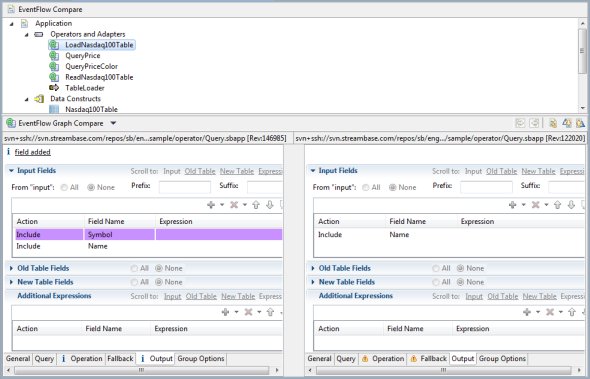Click the Nasdaq100Table grid icon

(54, 109)
